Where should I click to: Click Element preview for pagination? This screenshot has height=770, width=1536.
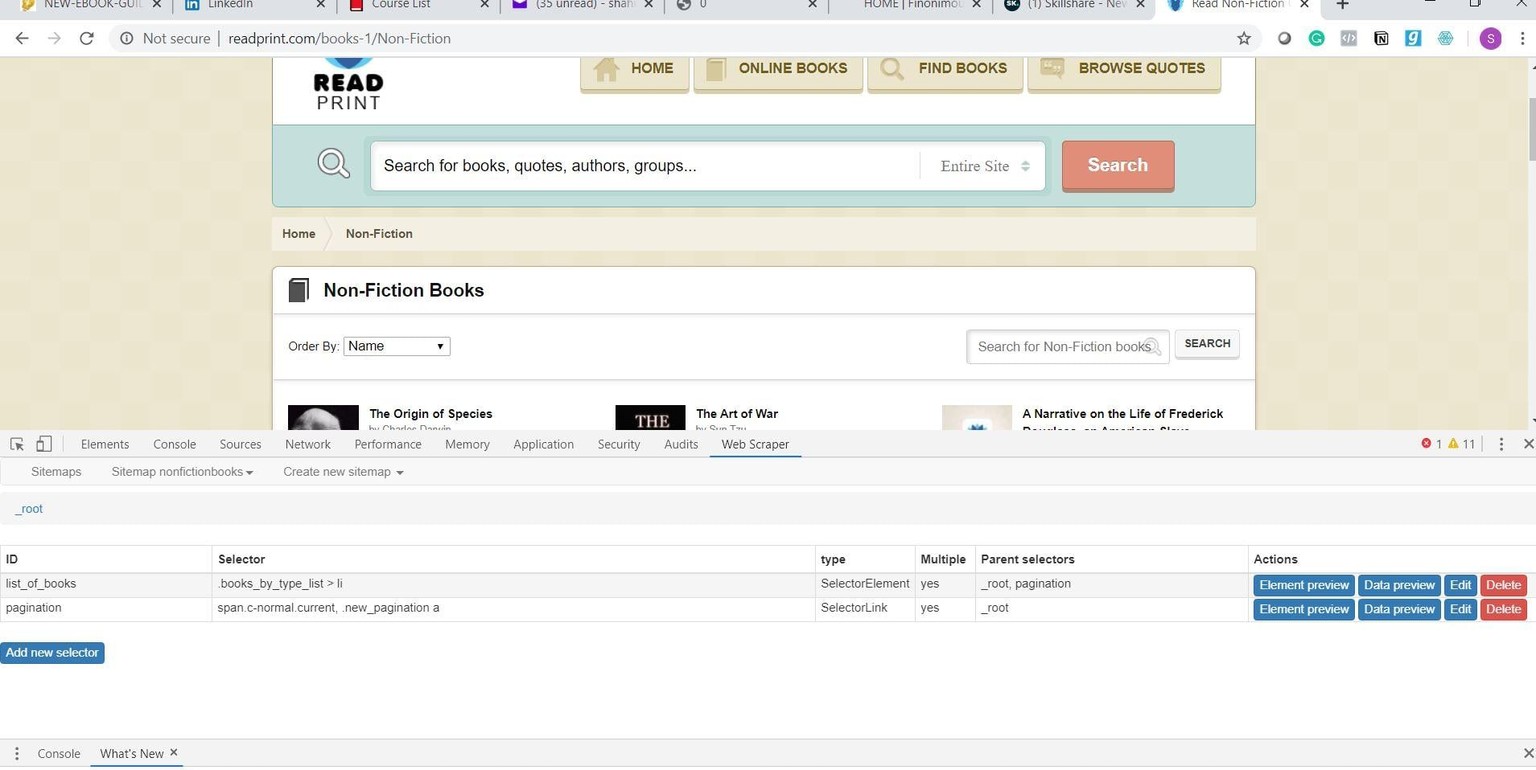1304,609
